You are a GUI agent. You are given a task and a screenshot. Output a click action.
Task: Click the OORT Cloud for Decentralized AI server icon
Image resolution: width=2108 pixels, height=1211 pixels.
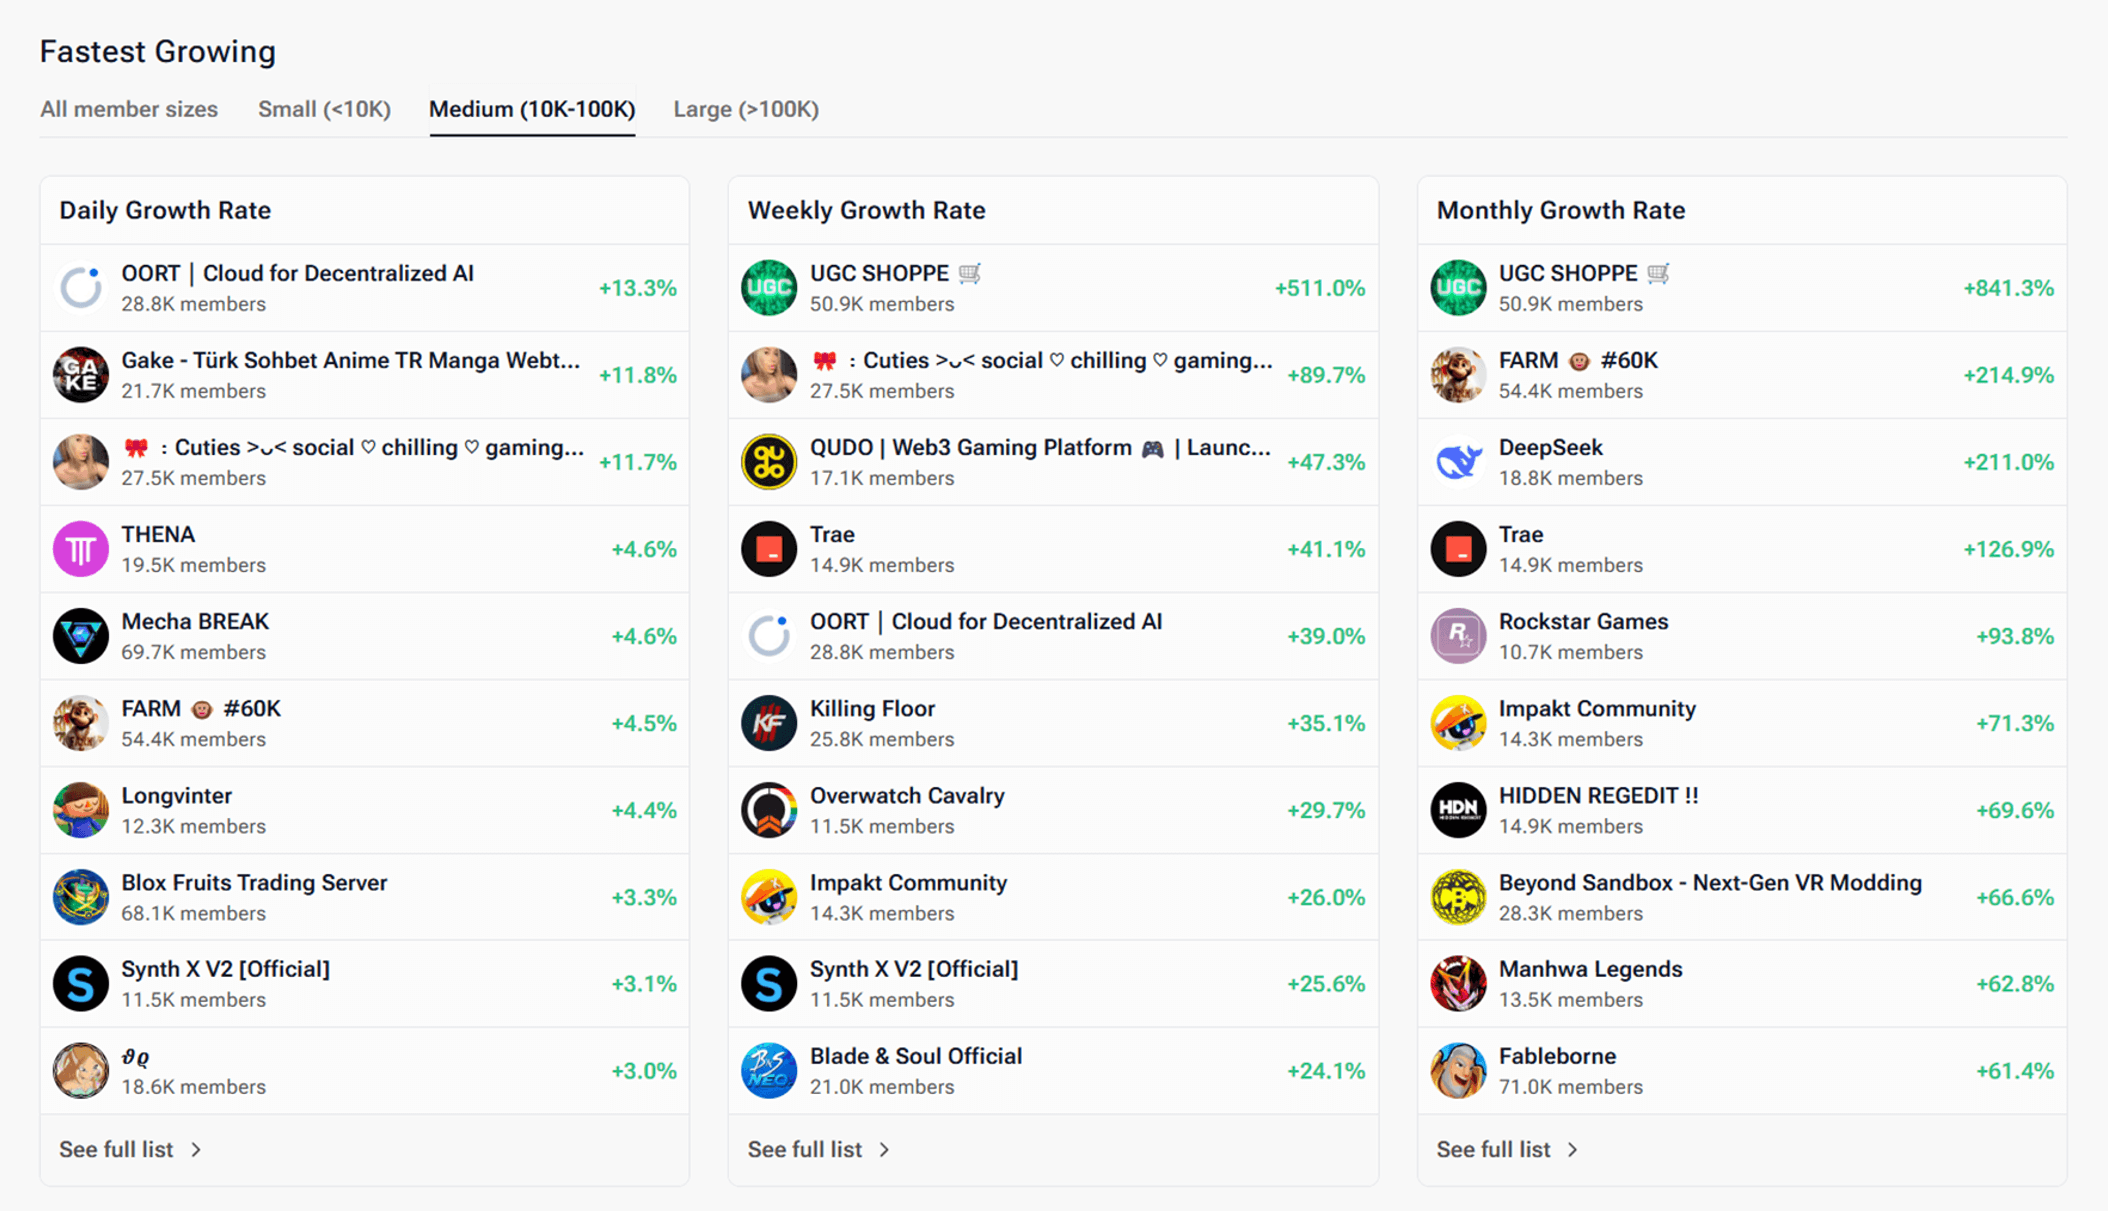81,287
